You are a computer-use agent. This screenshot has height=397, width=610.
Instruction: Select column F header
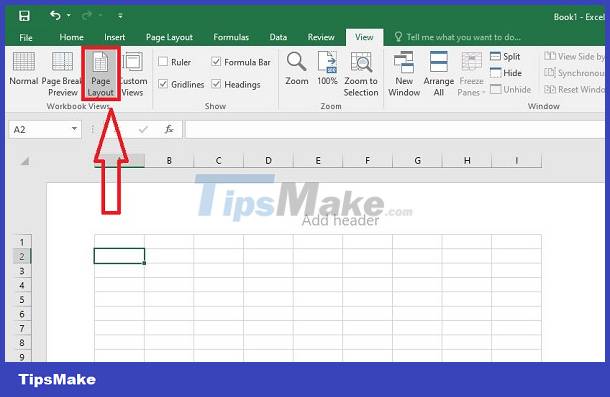coord(367,160)
